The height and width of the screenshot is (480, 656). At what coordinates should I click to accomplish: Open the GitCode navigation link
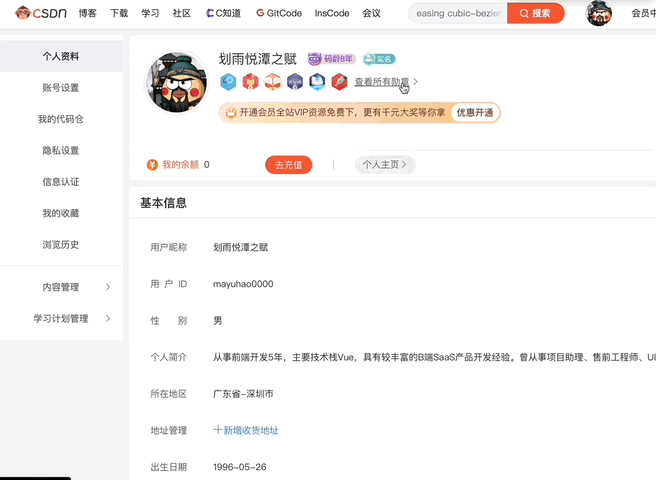point(279,13)
